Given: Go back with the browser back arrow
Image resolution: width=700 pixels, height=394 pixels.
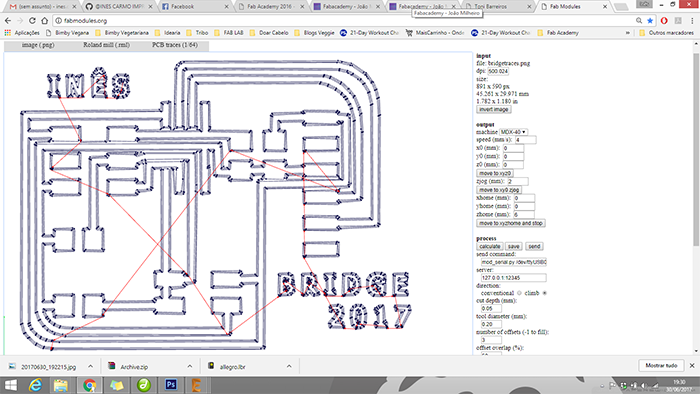Looking at the screenshot, I should point(8,21).
